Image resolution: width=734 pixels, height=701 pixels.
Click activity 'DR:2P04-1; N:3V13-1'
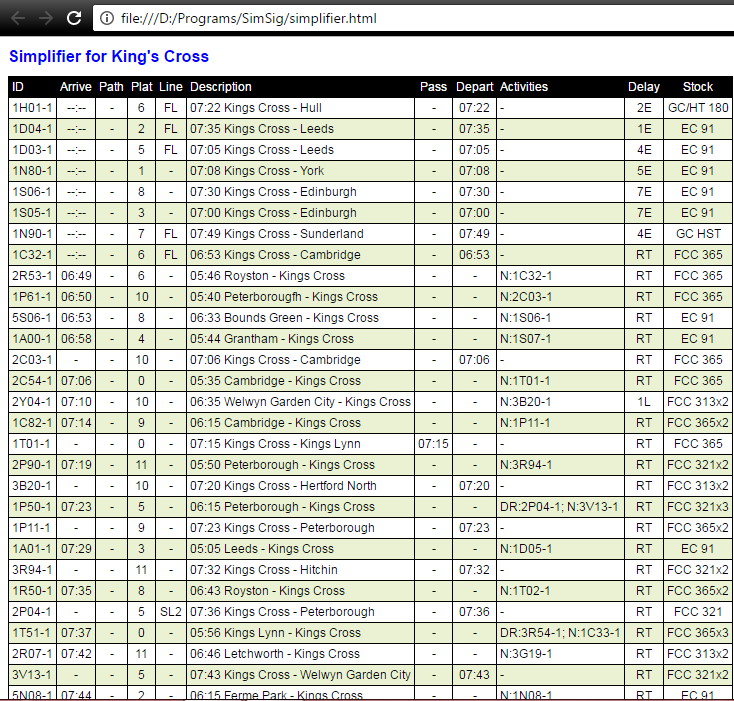pyautogui.click(x=559, y=507)
